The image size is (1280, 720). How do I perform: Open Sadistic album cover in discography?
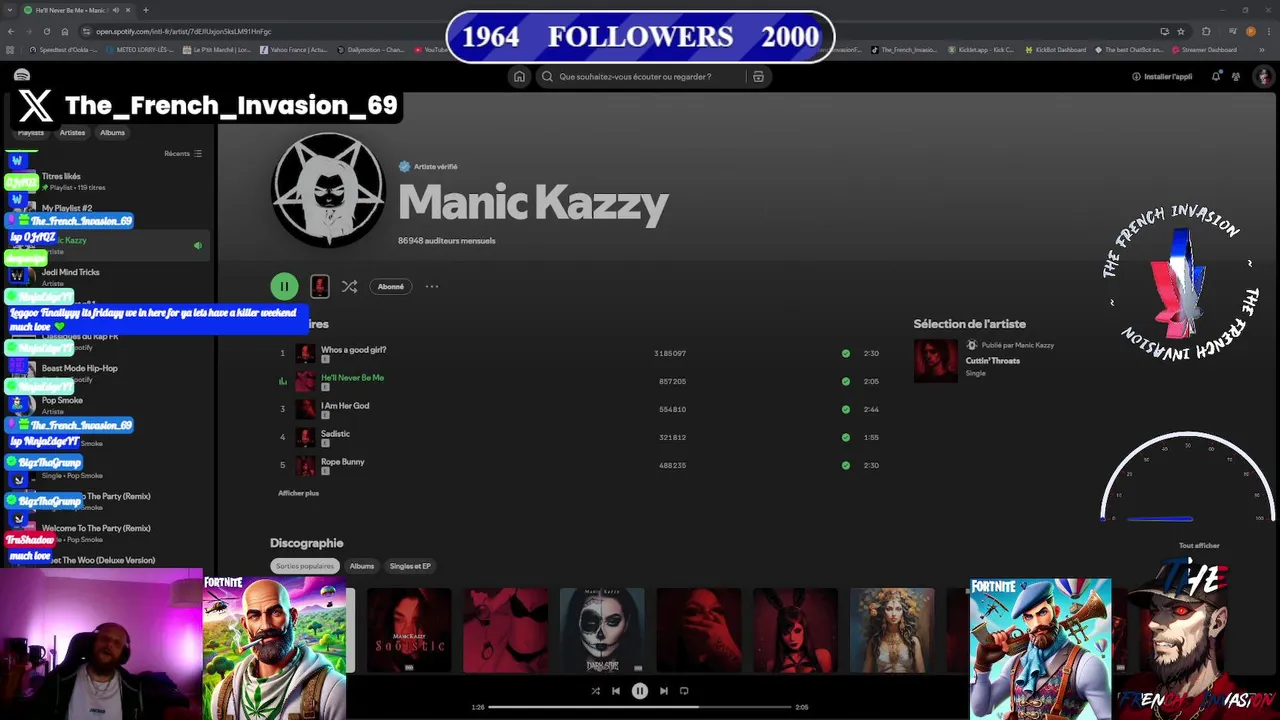pos(409,630)
